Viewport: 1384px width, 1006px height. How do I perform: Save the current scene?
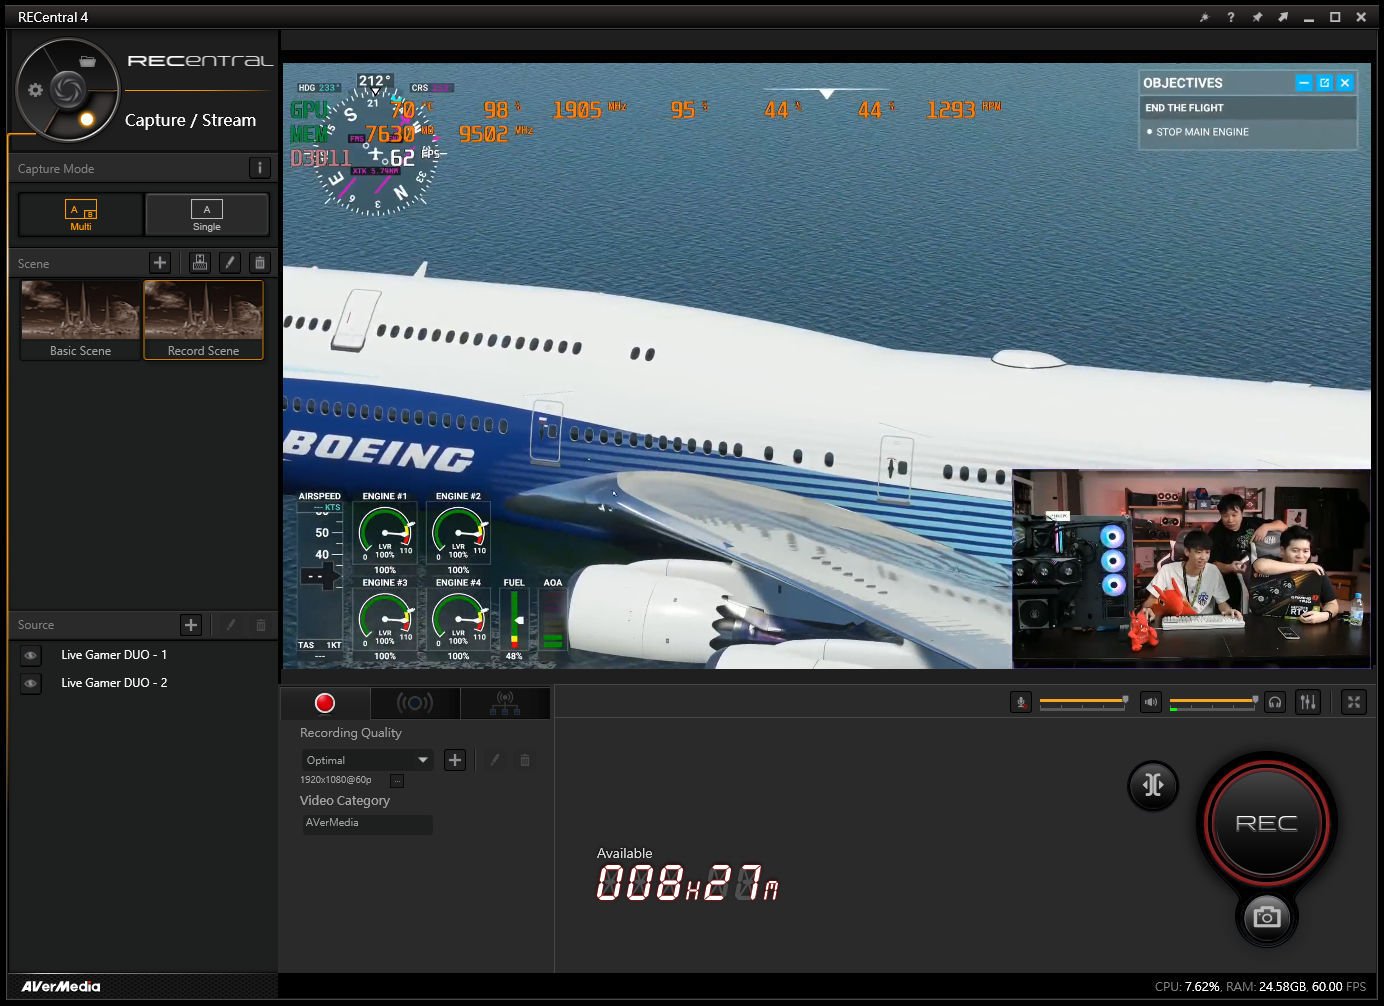coord(200,262)
